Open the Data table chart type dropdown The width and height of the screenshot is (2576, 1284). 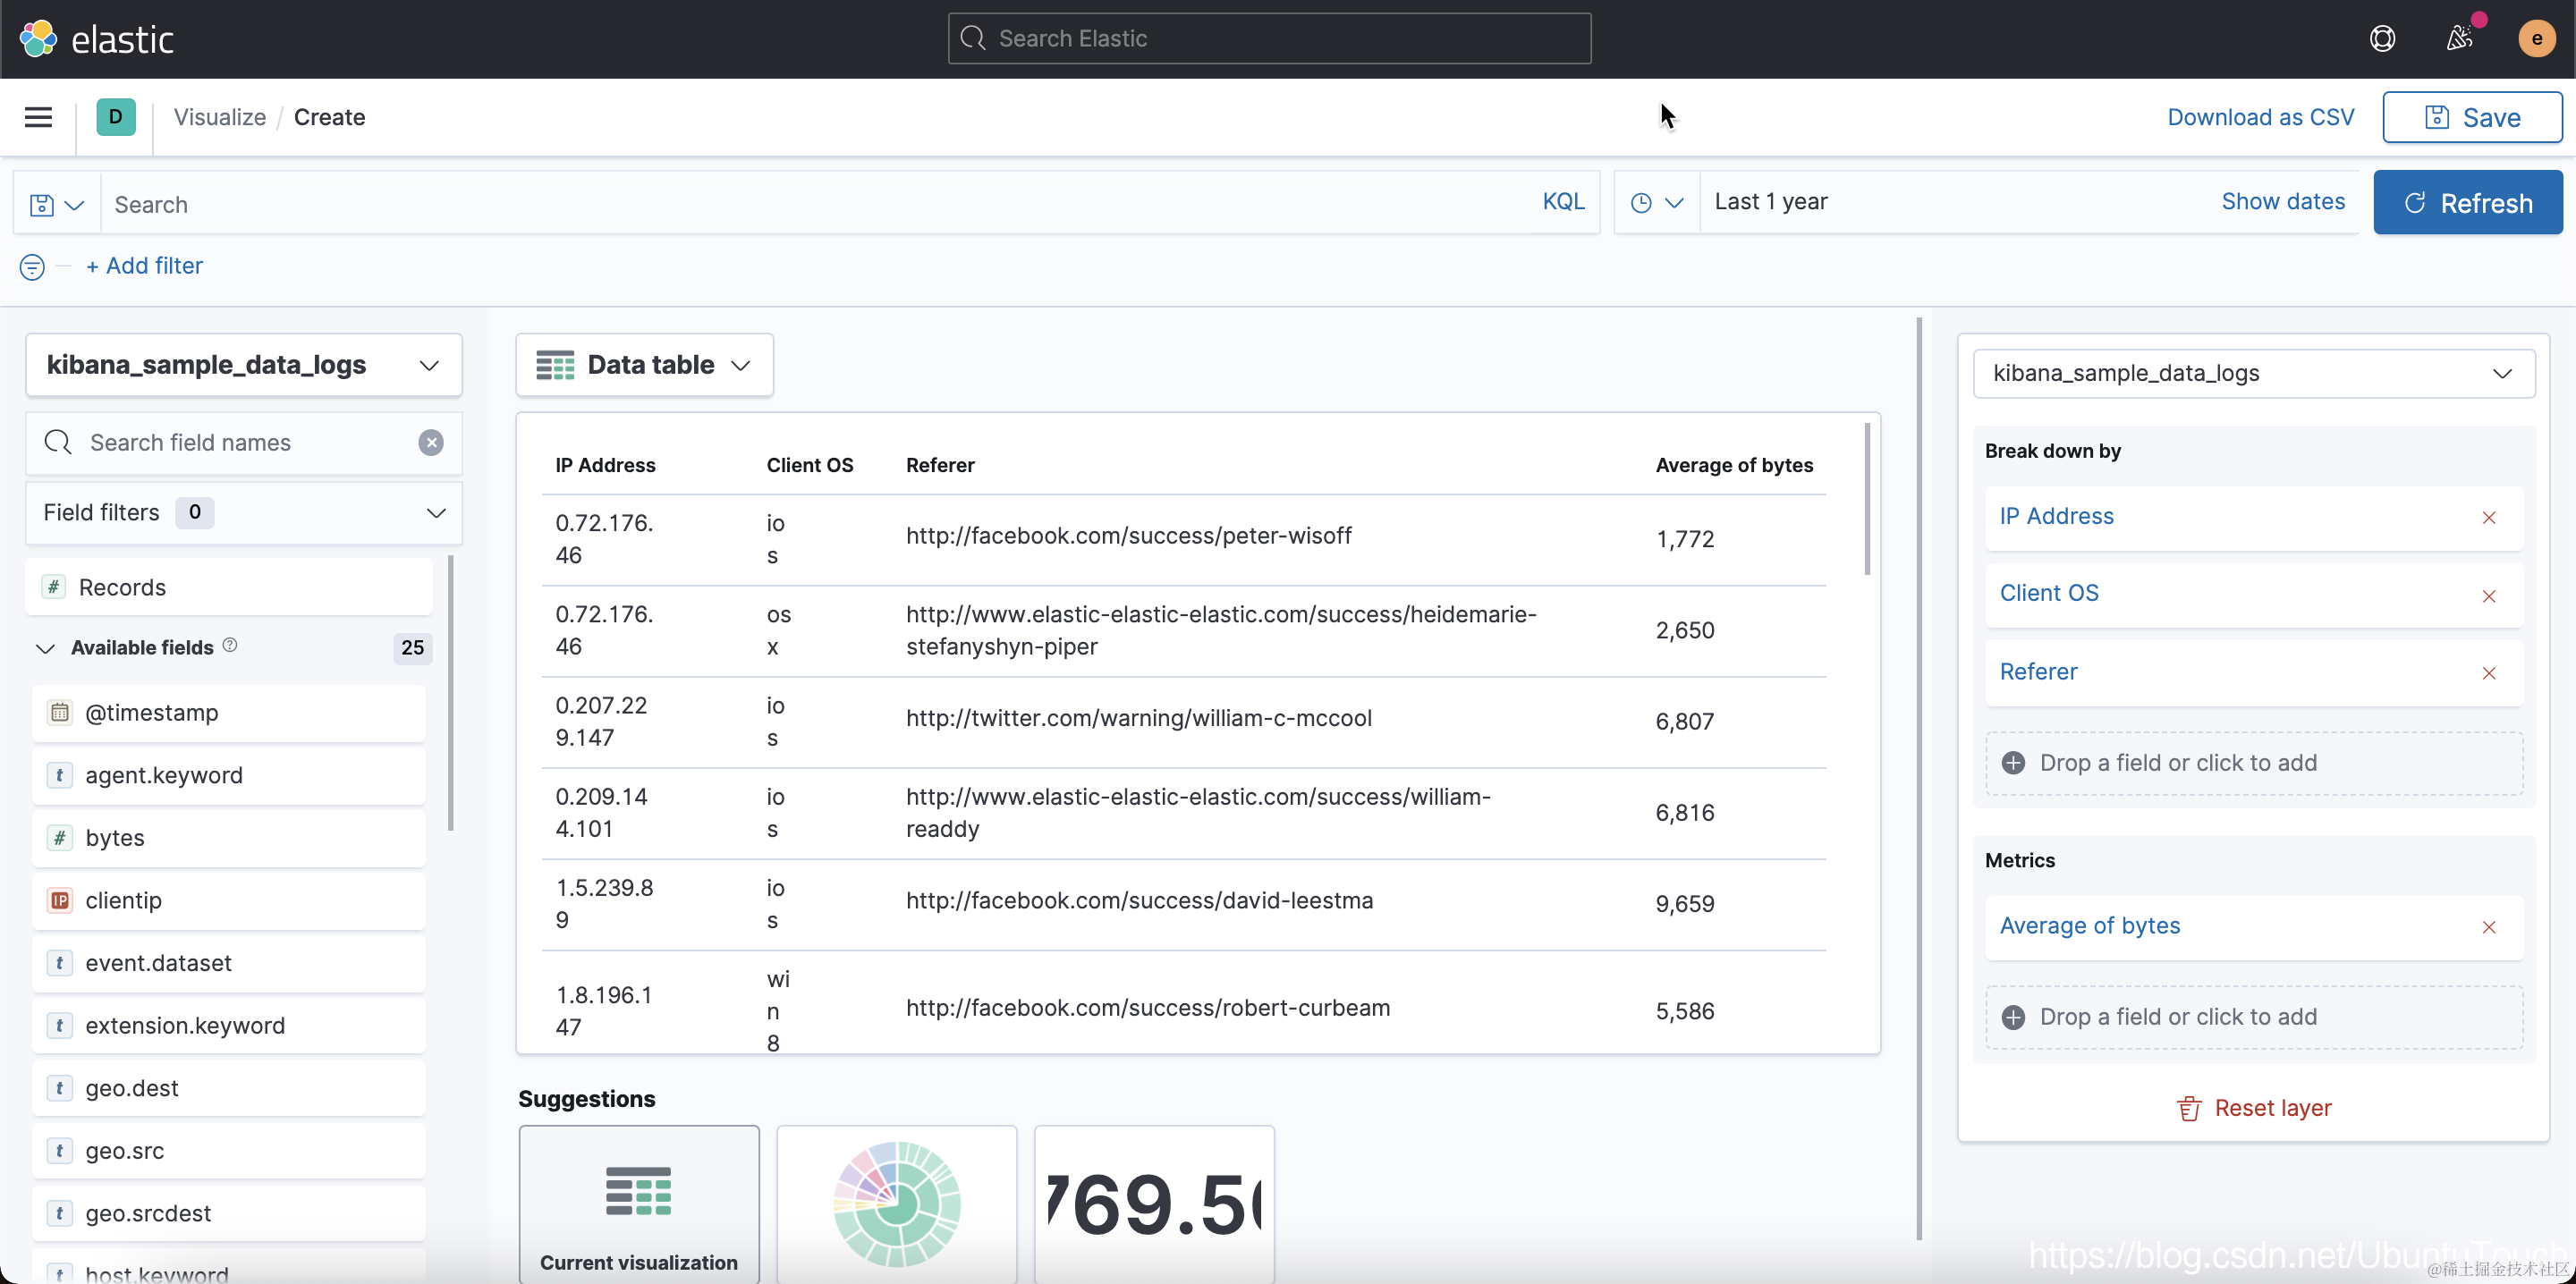[644, 364]
